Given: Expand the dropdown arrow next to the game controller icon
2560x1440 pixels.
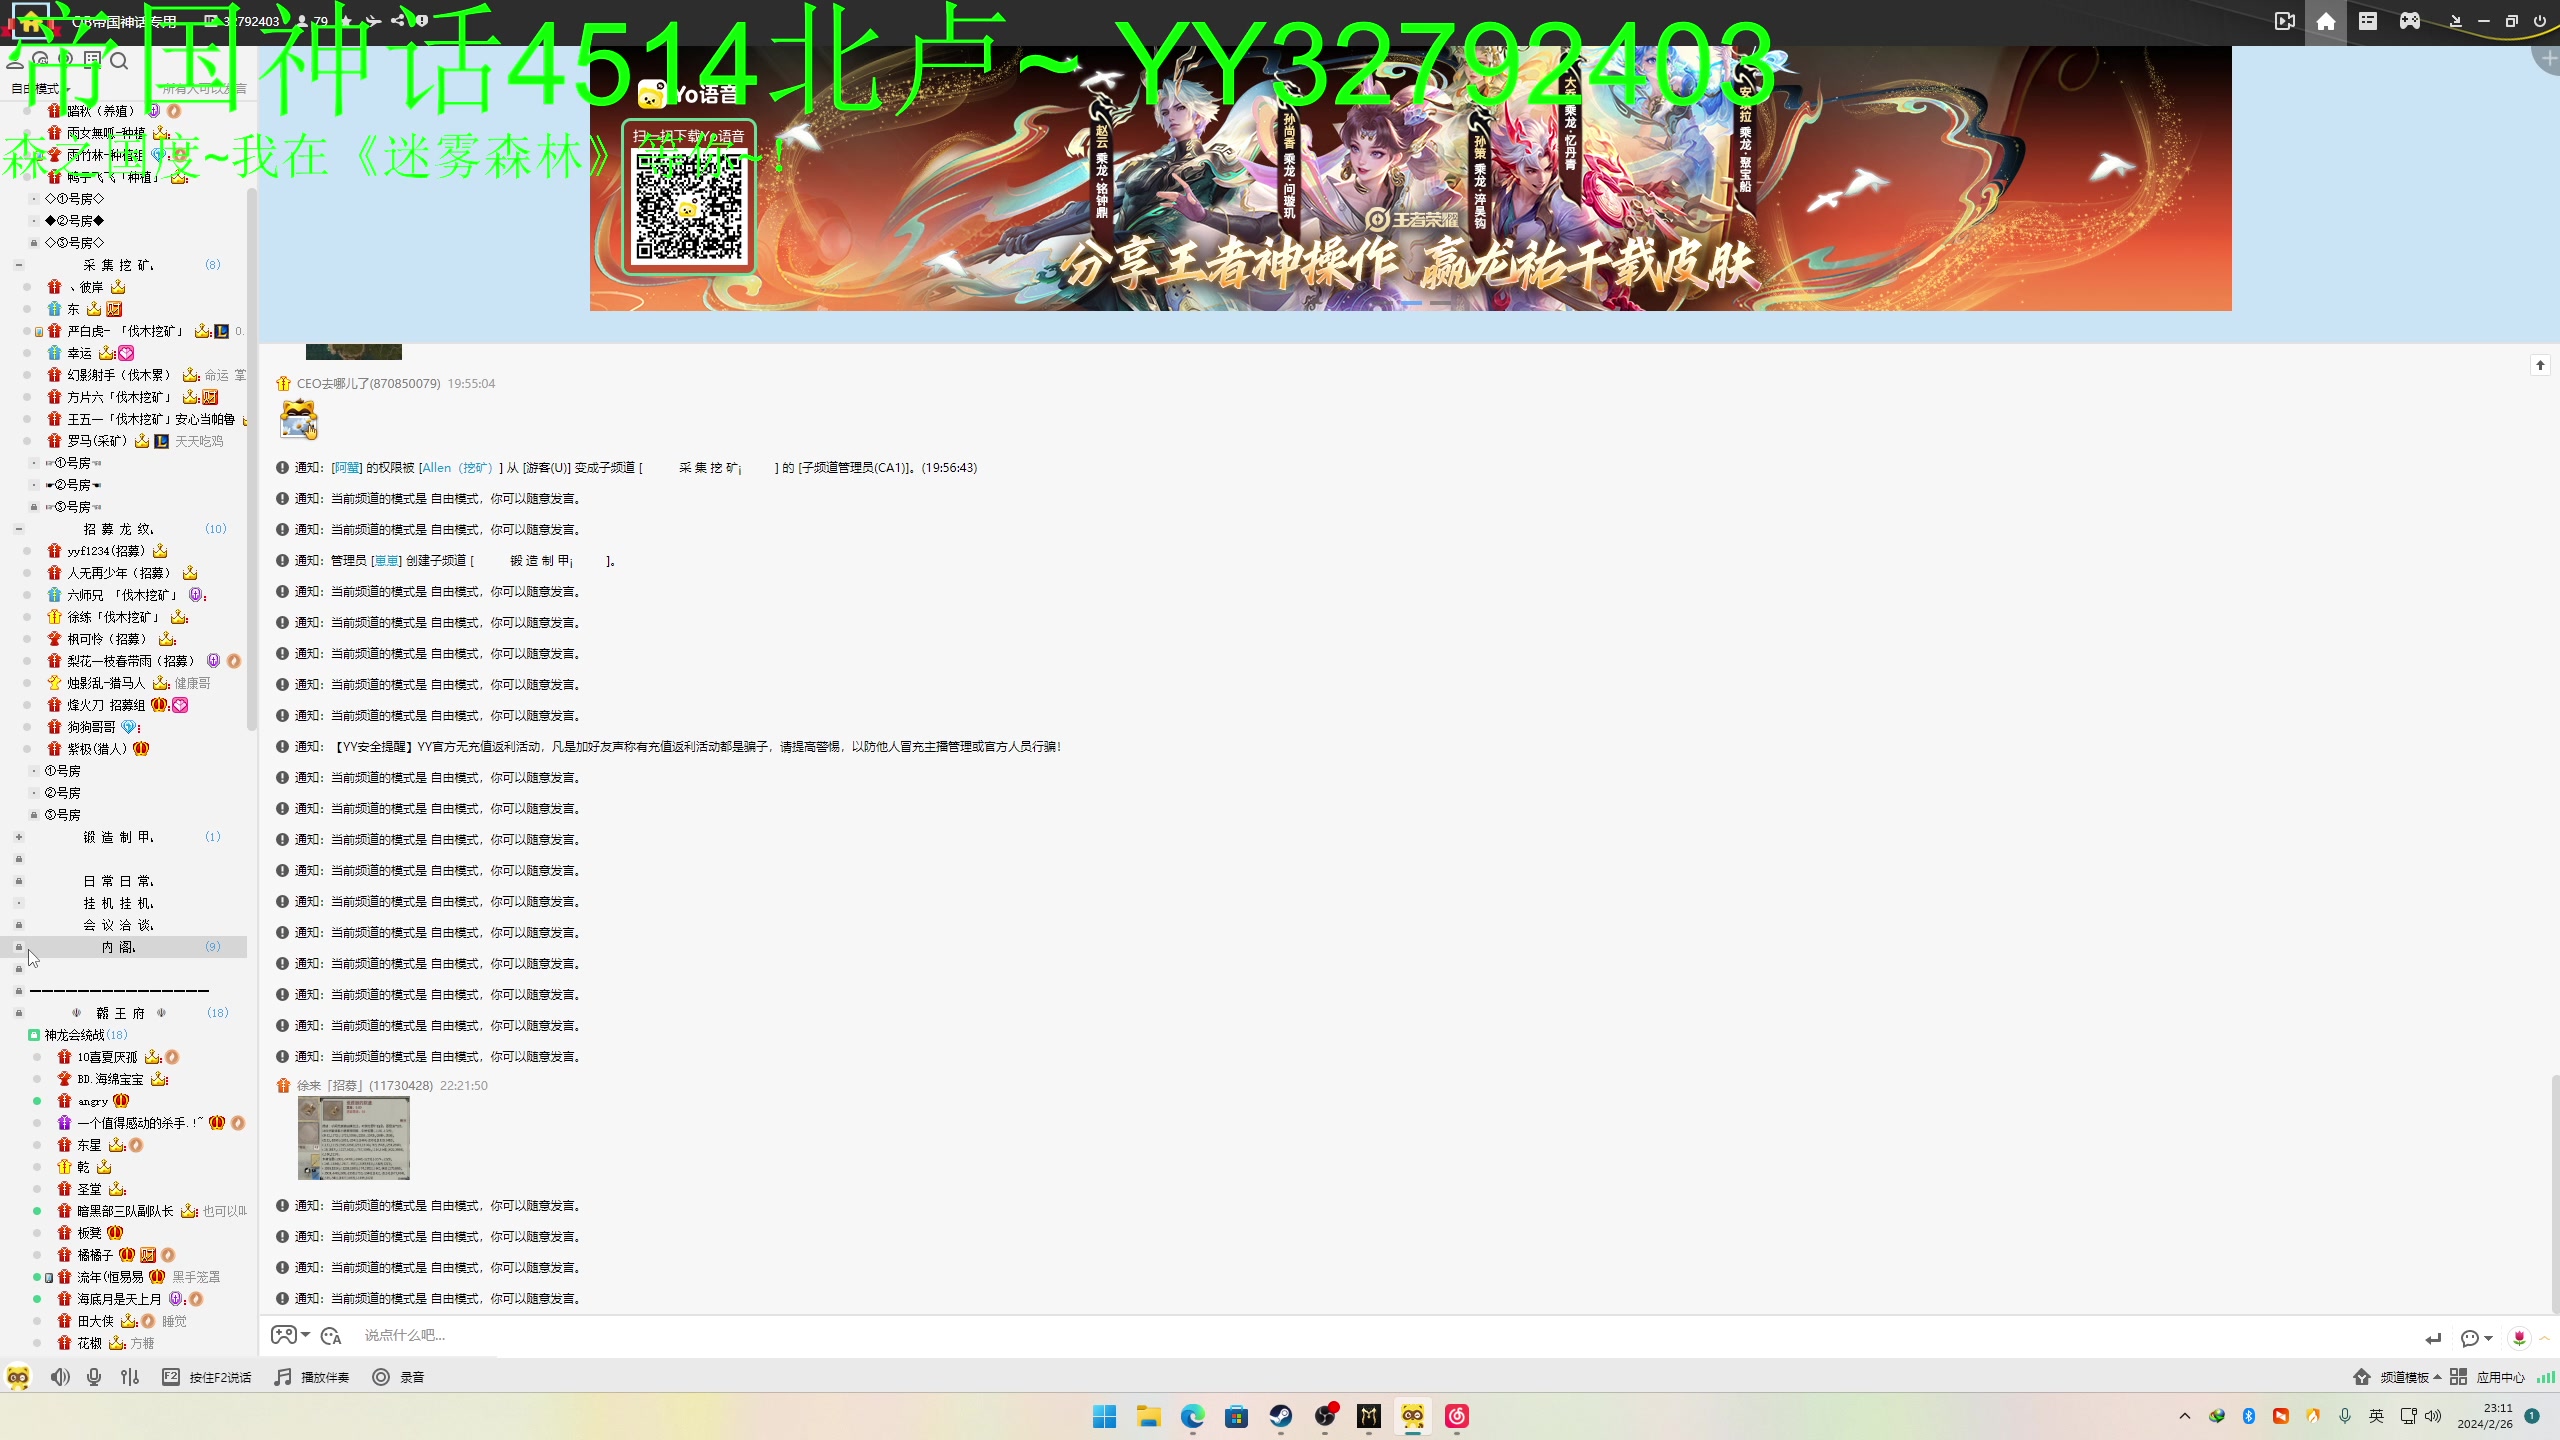Looking at the screenshot, I should (305, 1335).
